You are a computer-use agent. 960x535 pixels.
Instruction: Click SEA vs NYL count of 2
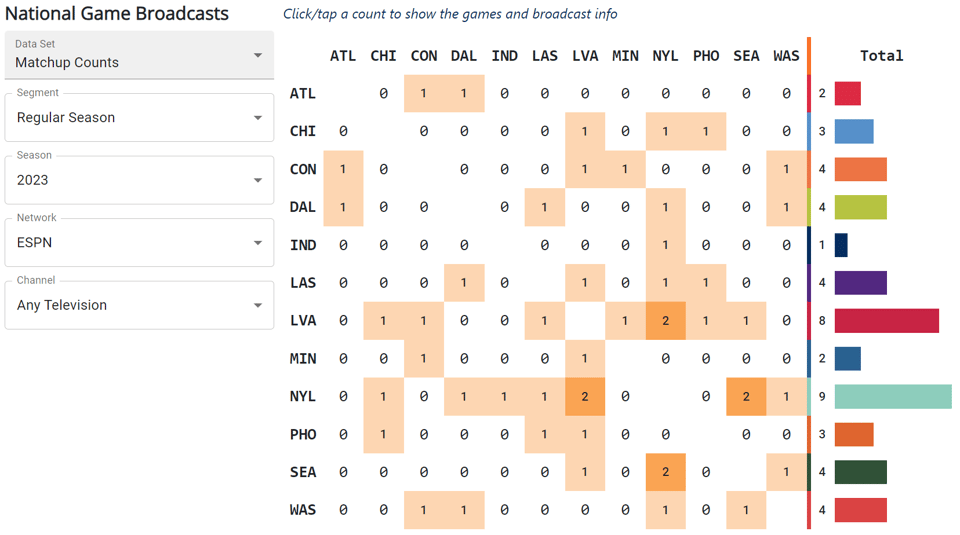(x=665, y=472)
